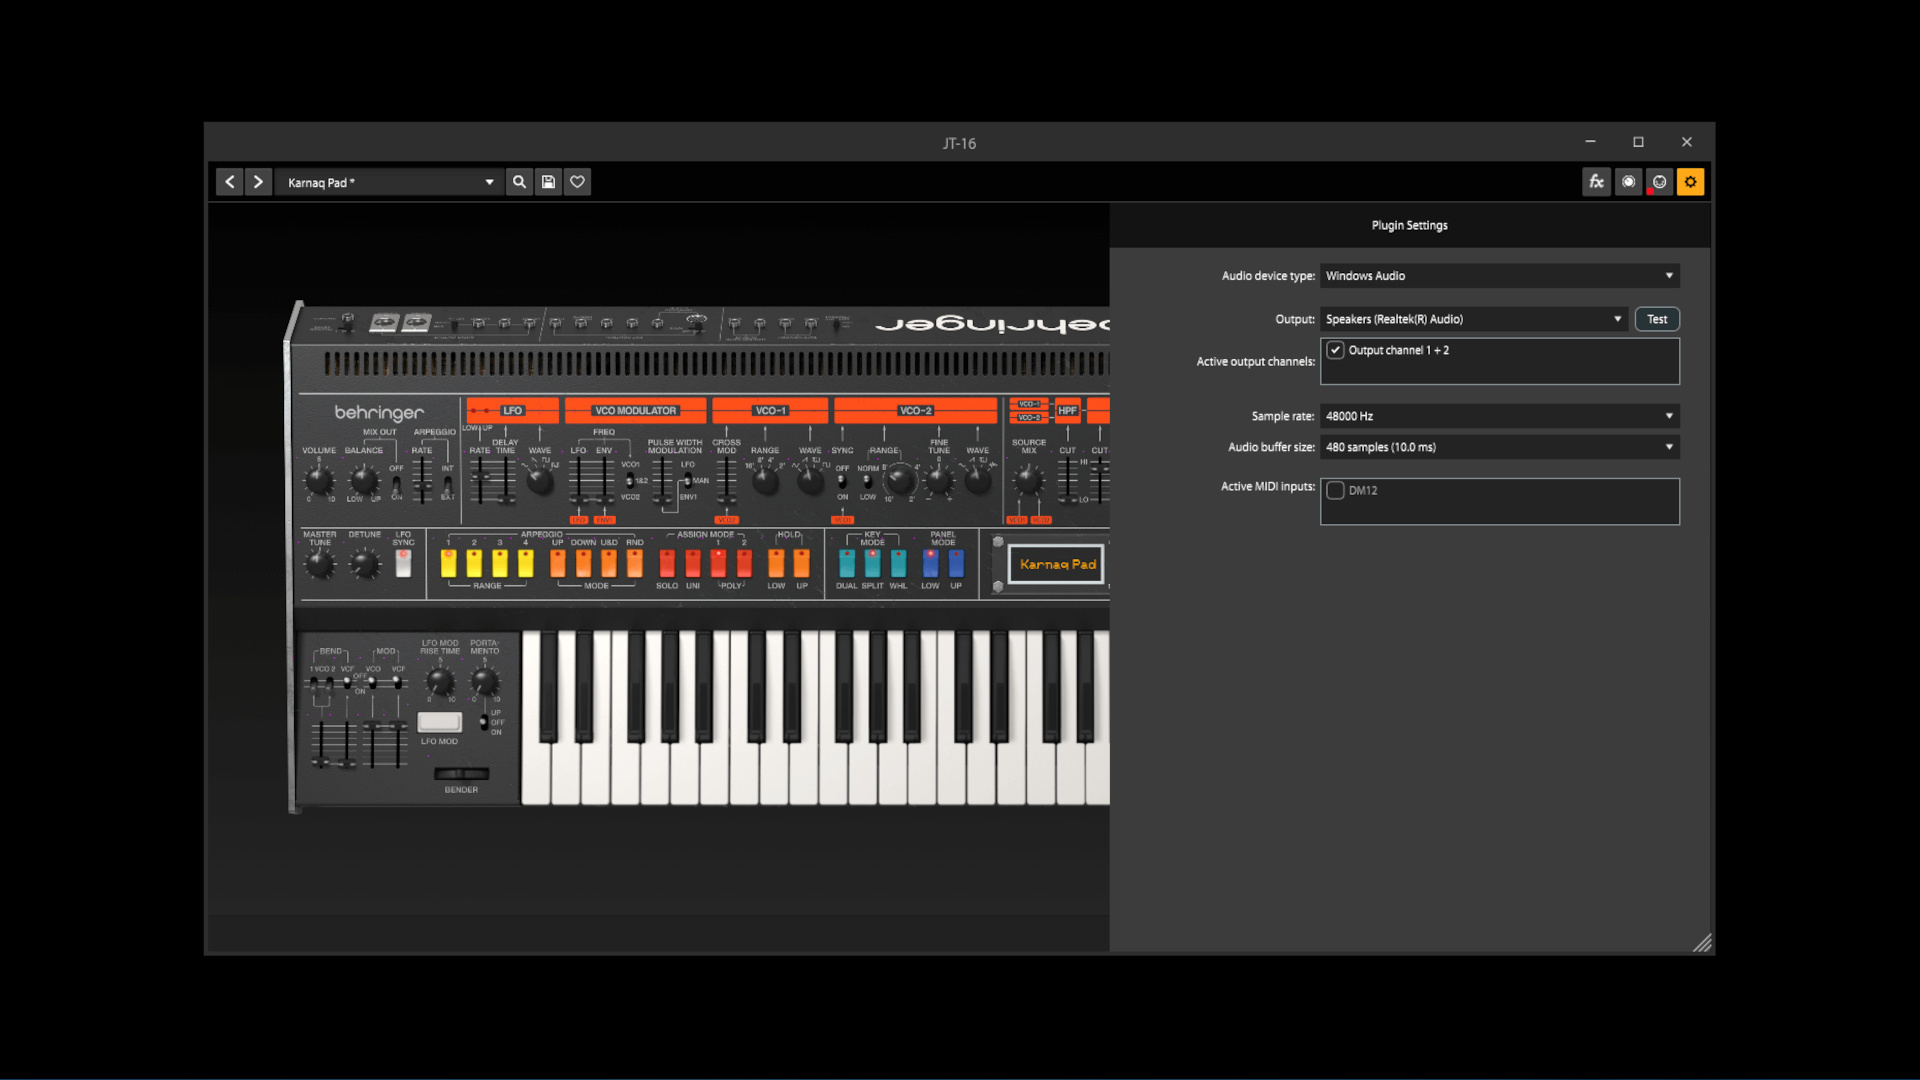Click the LFO WAVE knob
This screenshot has width=1920, height=1080.
[x=540, y=481]
